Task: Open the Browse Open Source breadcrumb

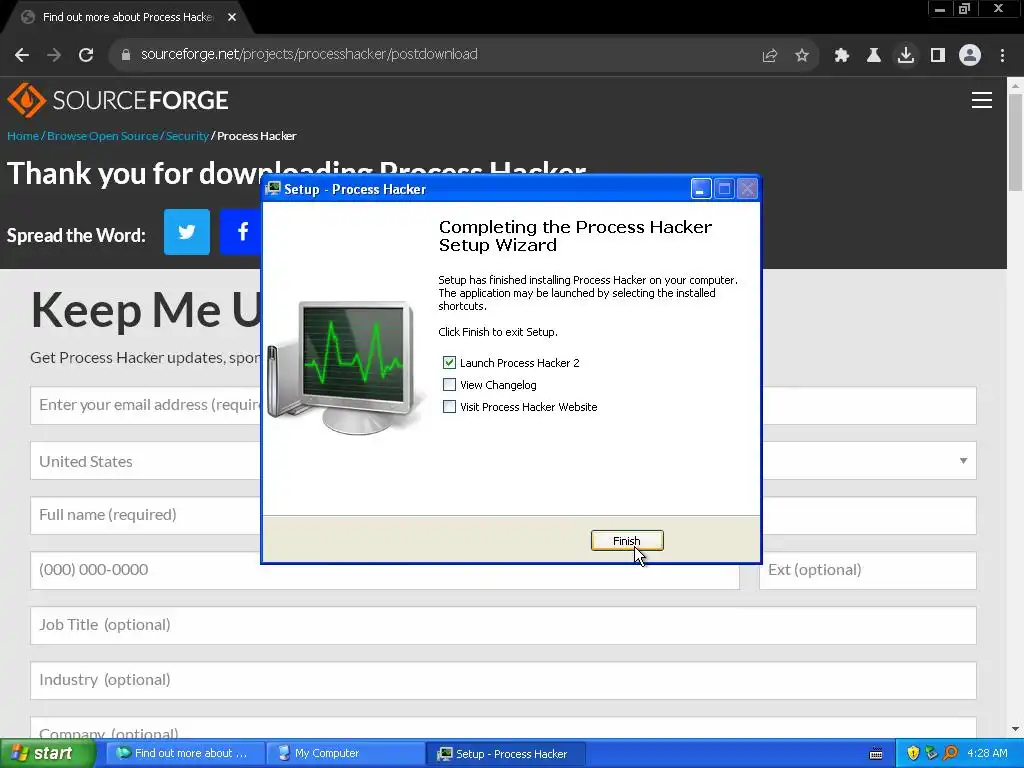Action: [103, 136]
